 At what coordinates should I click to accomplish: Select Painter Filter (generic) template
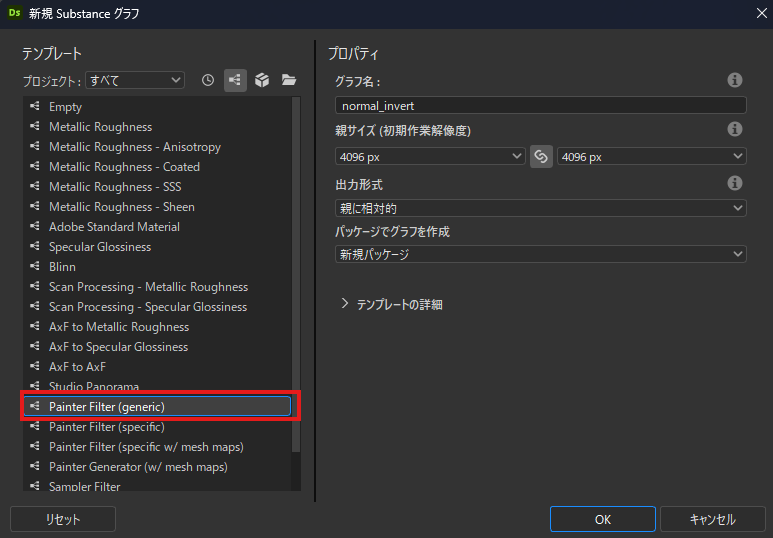pyautogui.click(x=157, y=406)
